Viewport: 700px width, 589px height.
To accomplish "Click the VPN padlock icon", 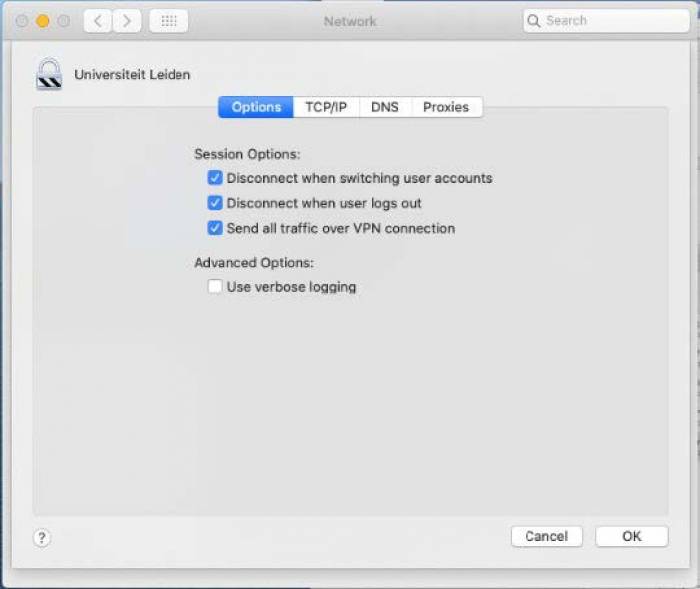I will pyautogui.click(x=49, y=75).
